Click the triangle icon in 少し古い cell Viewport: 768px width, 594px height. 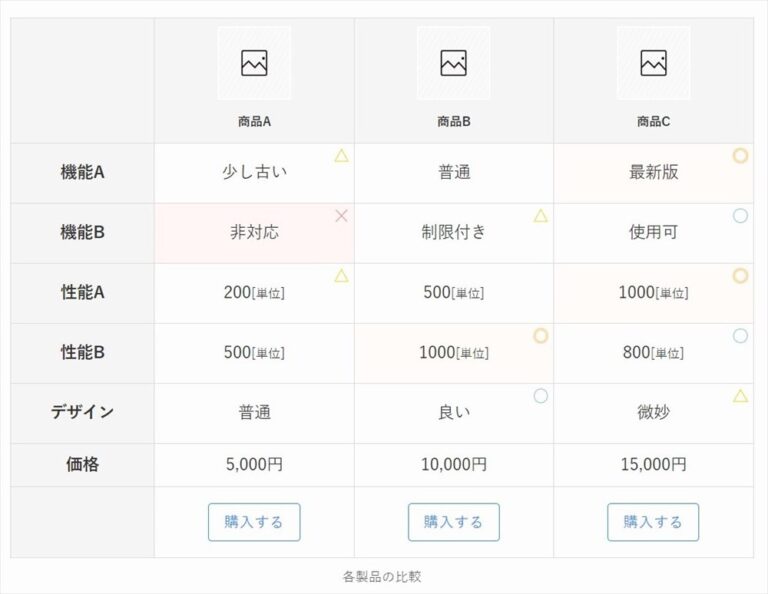[341, 155]
